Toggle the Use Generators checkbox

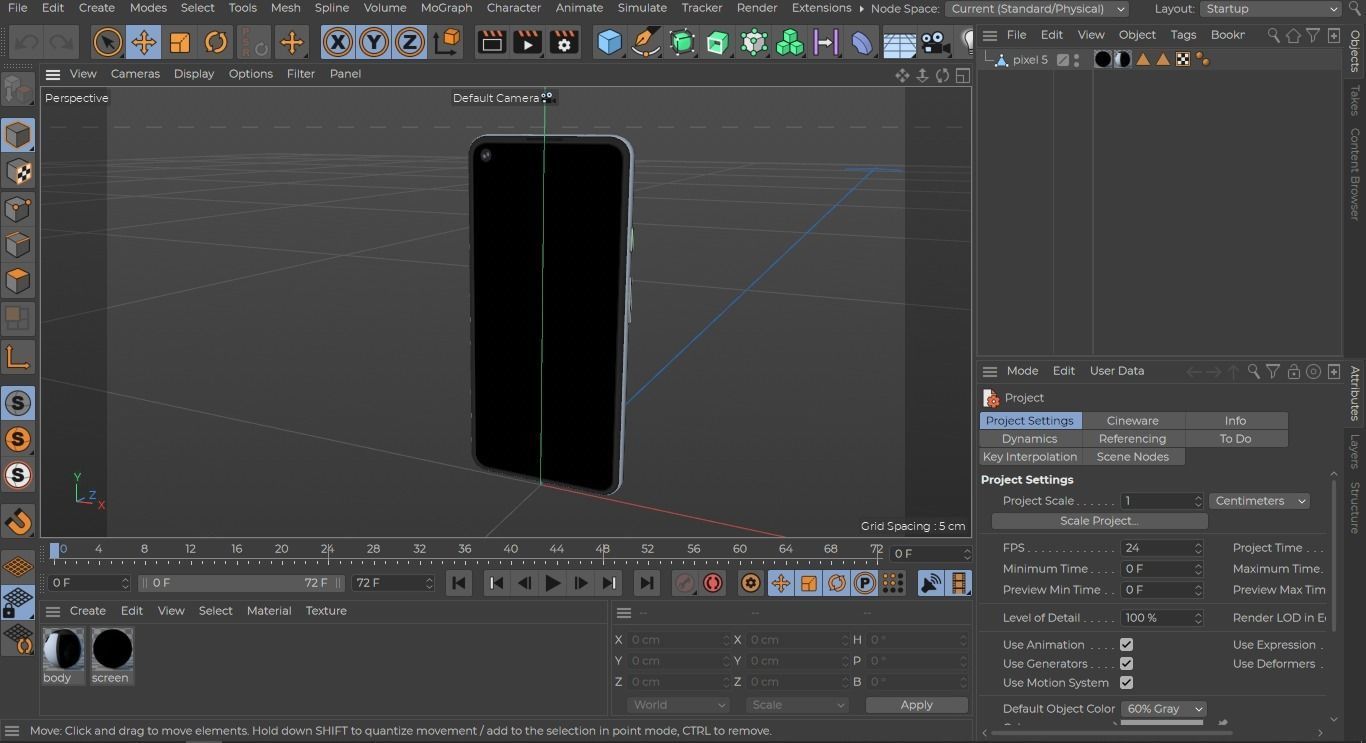pyautogui.click(x=1126, y=664)
